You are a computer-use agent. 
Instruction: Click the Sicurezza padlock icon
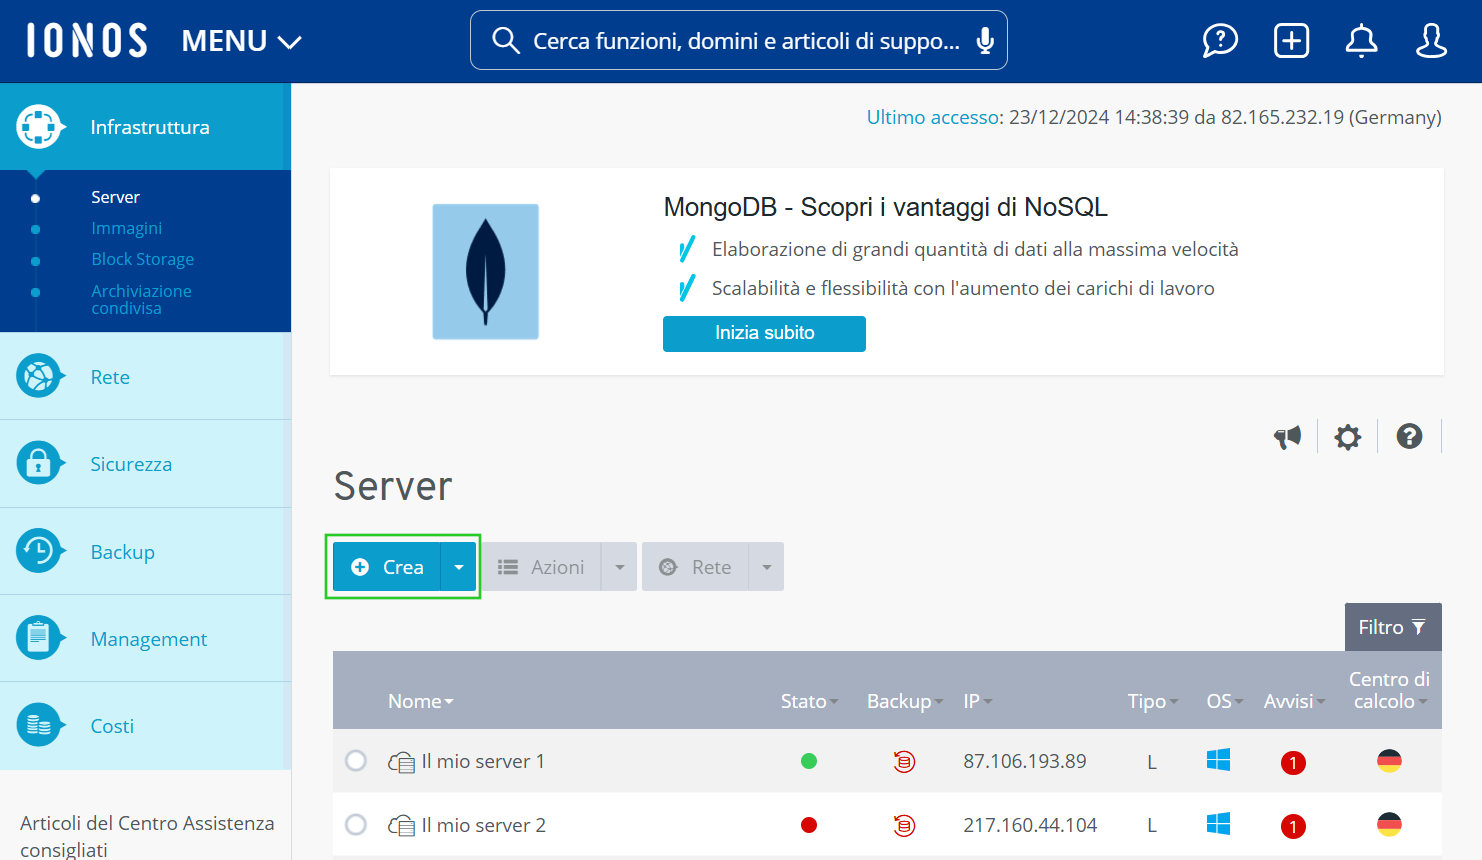[39, 464]
